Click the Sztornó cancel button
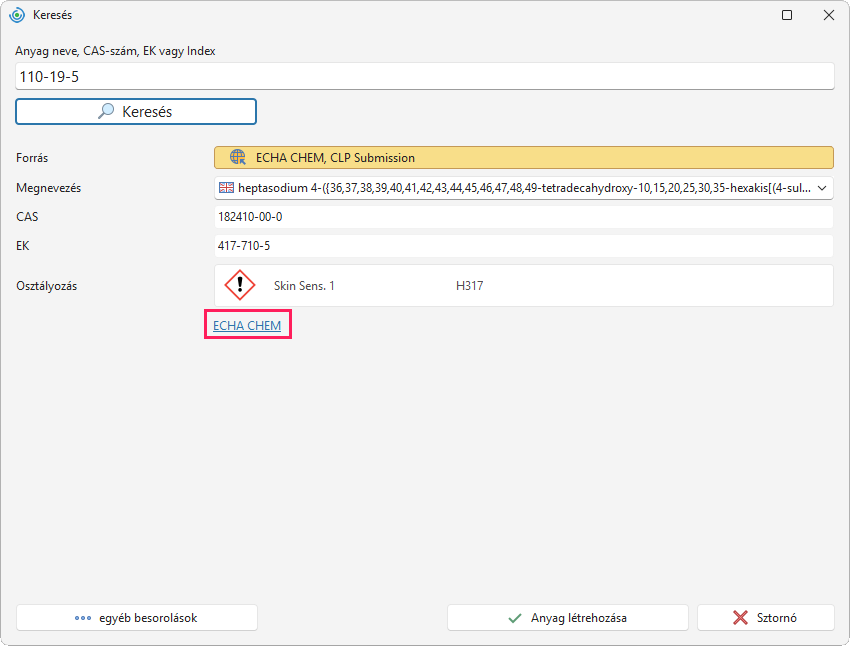 pos(765,618)
